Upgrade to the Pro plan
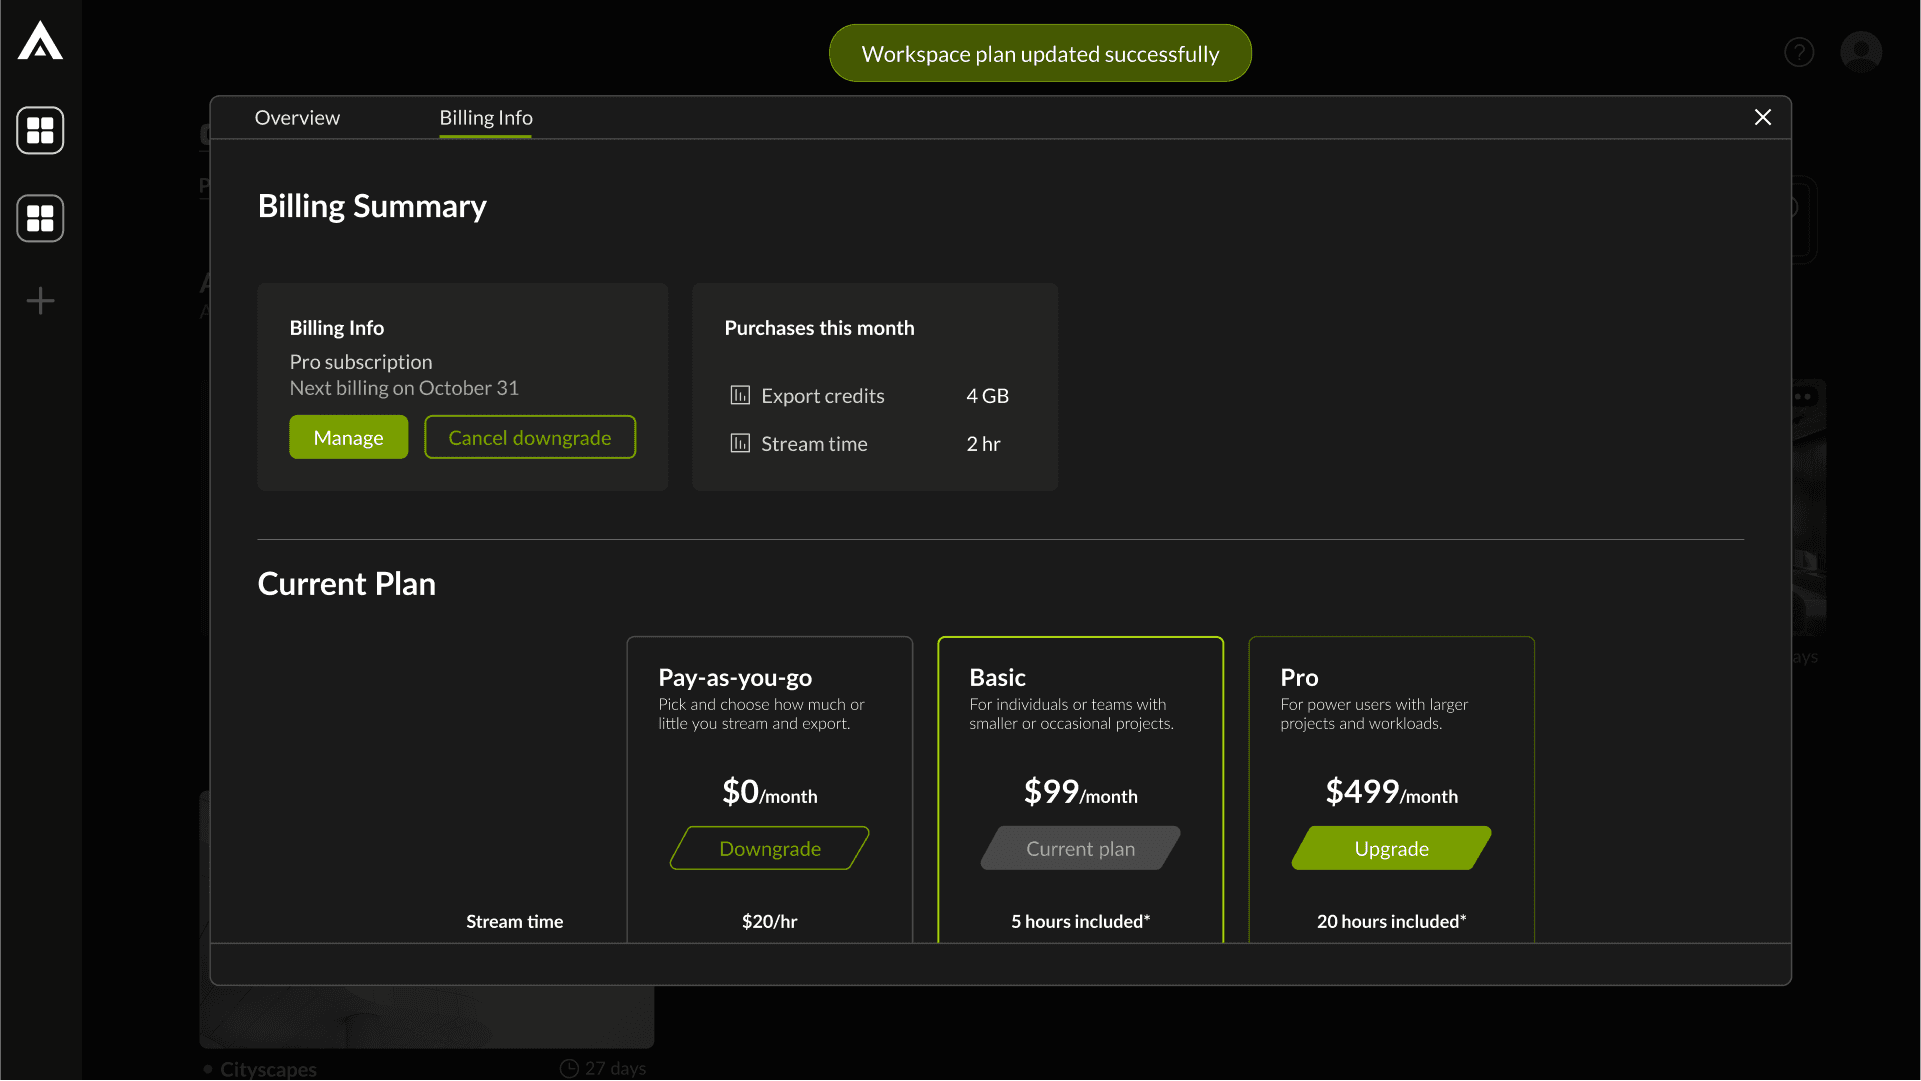The height and width of the screenshot is (1081, 1921). [1391, 849]
